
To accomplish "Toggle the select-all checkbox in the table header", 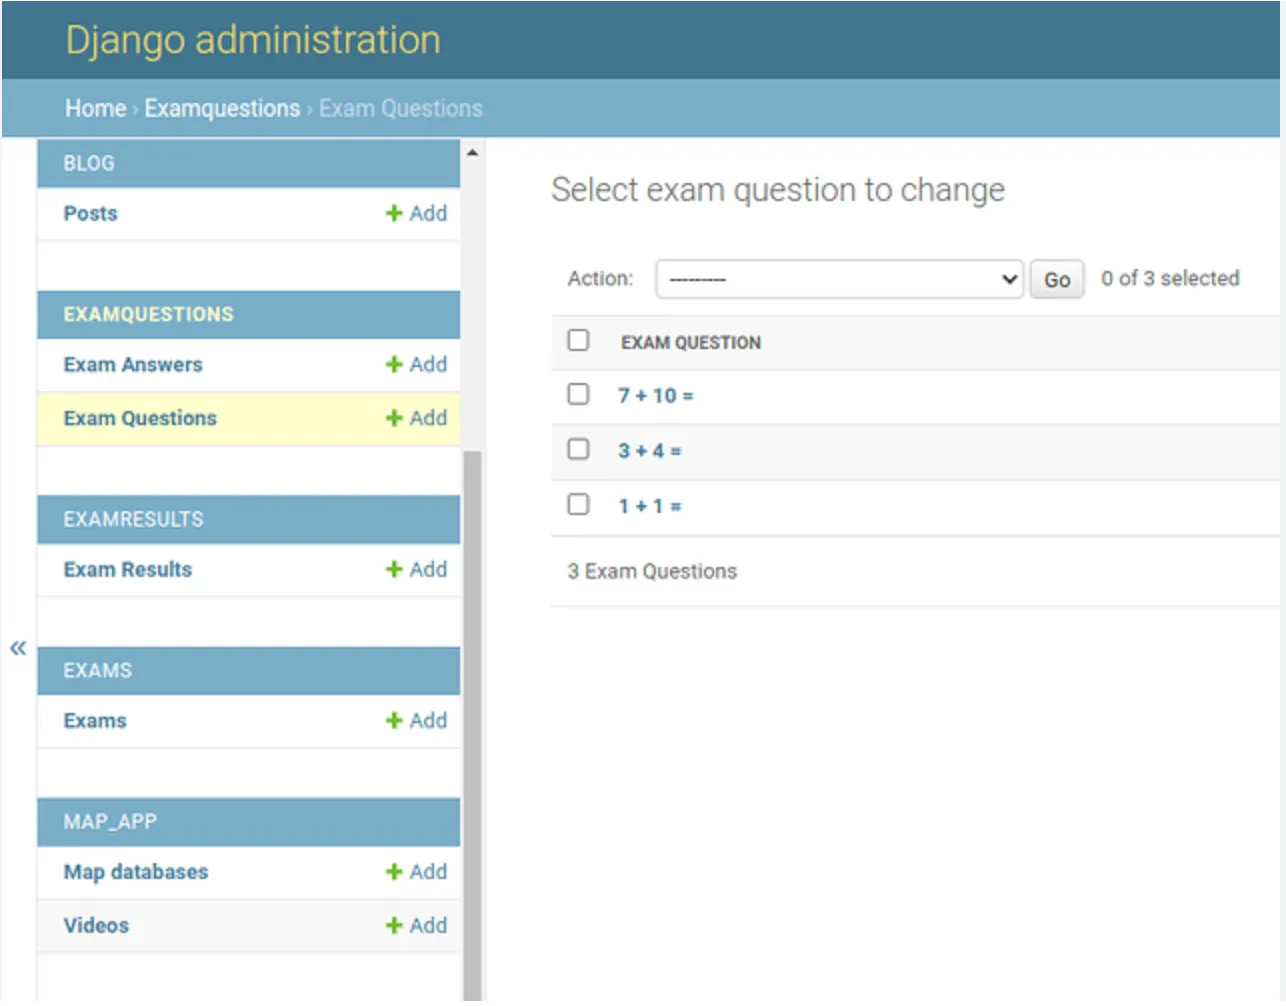I will (578, 340).
